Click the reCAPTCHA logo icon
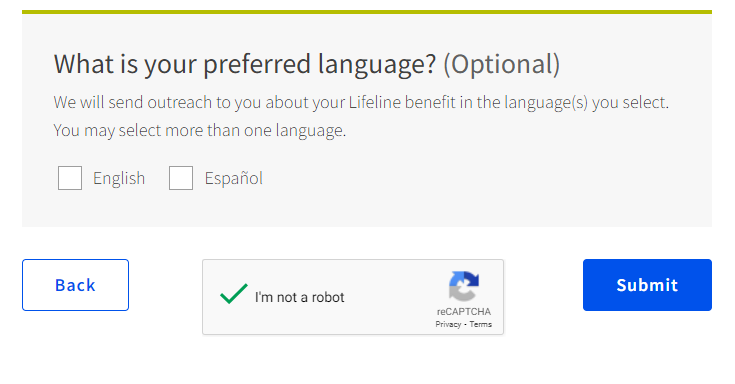This screenshot has height=384, width=735. point(464,286)
